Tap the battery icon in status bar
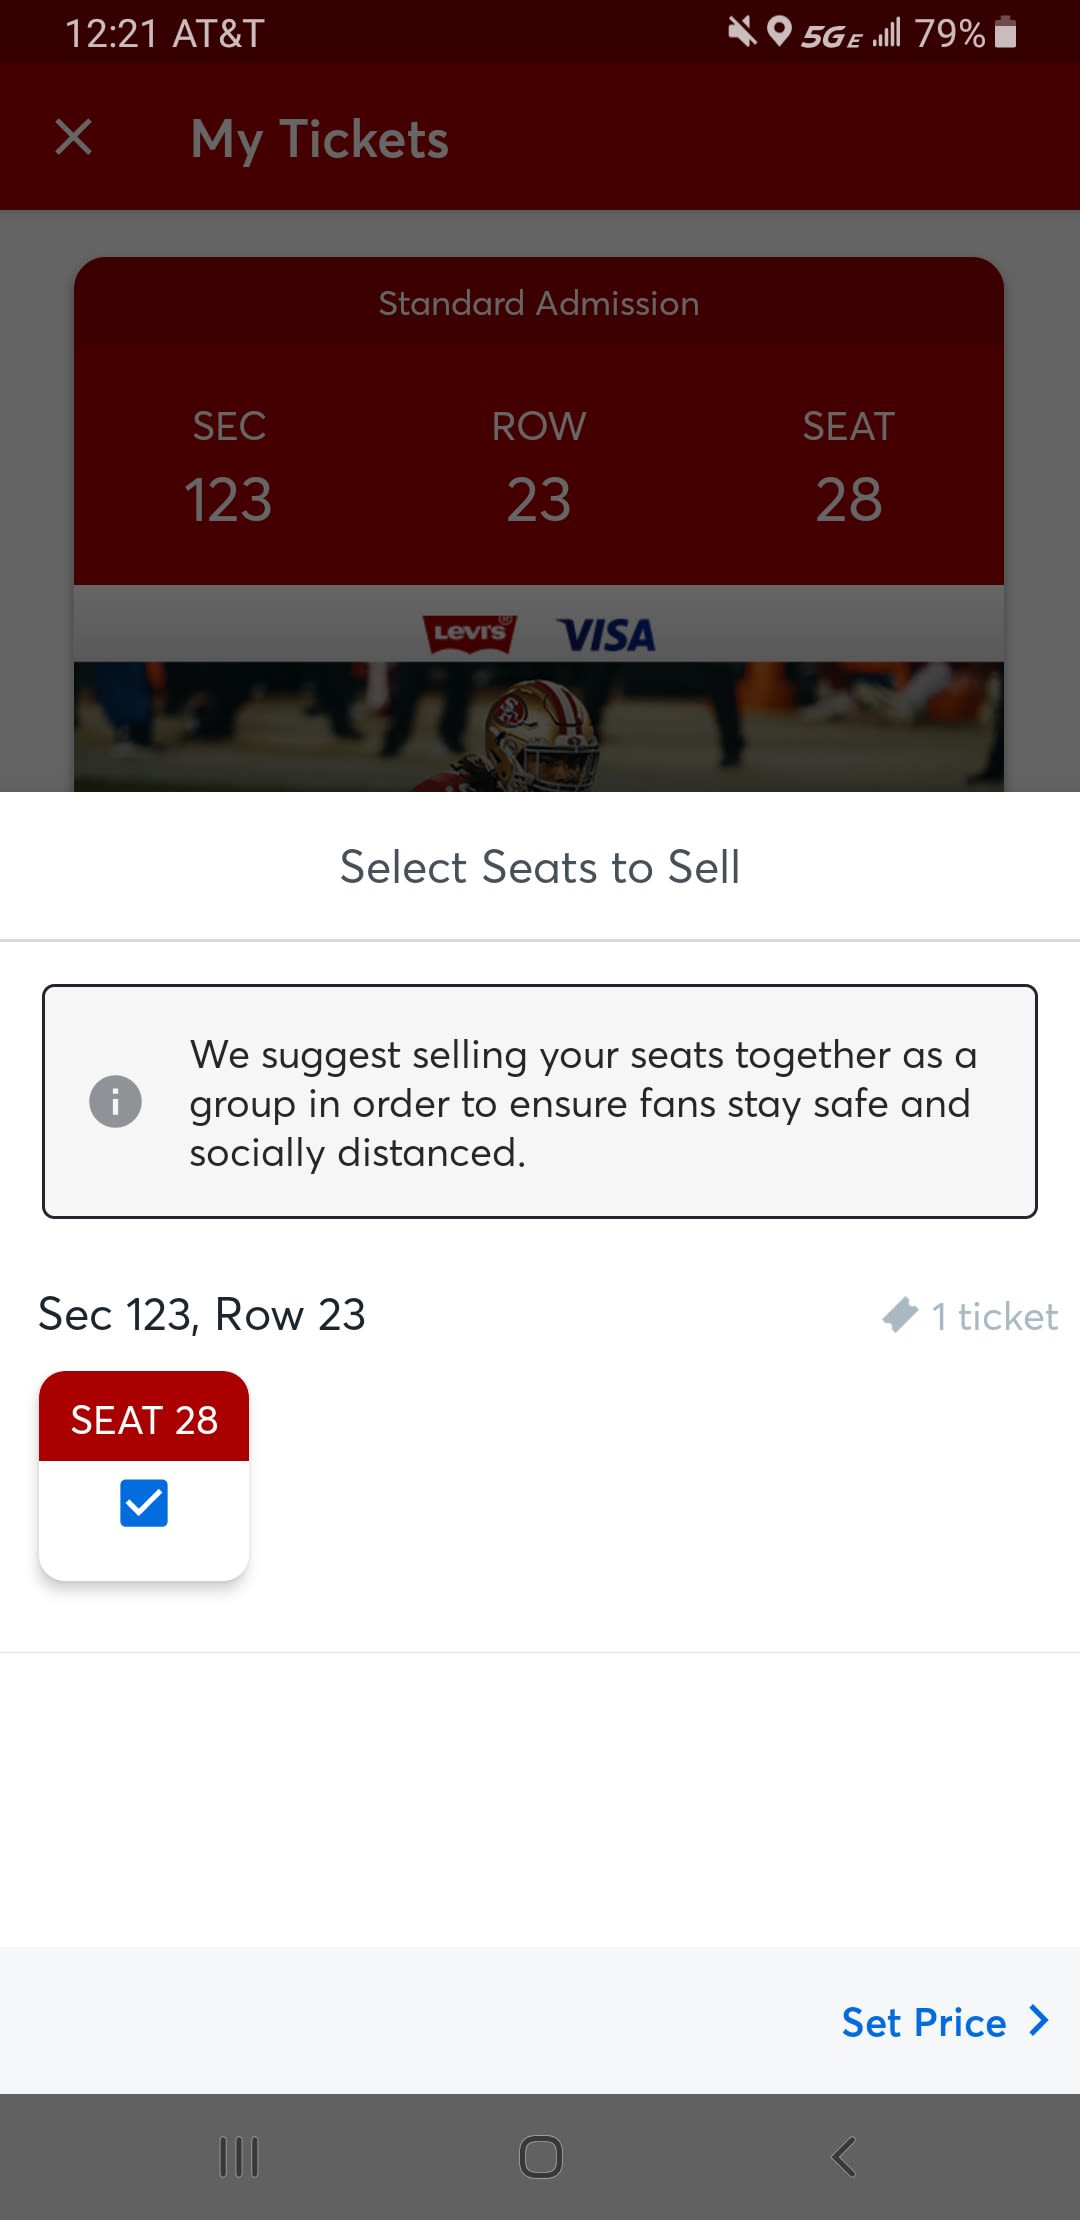This screenshot has width=1080, height=2220. coord(1006,33)
